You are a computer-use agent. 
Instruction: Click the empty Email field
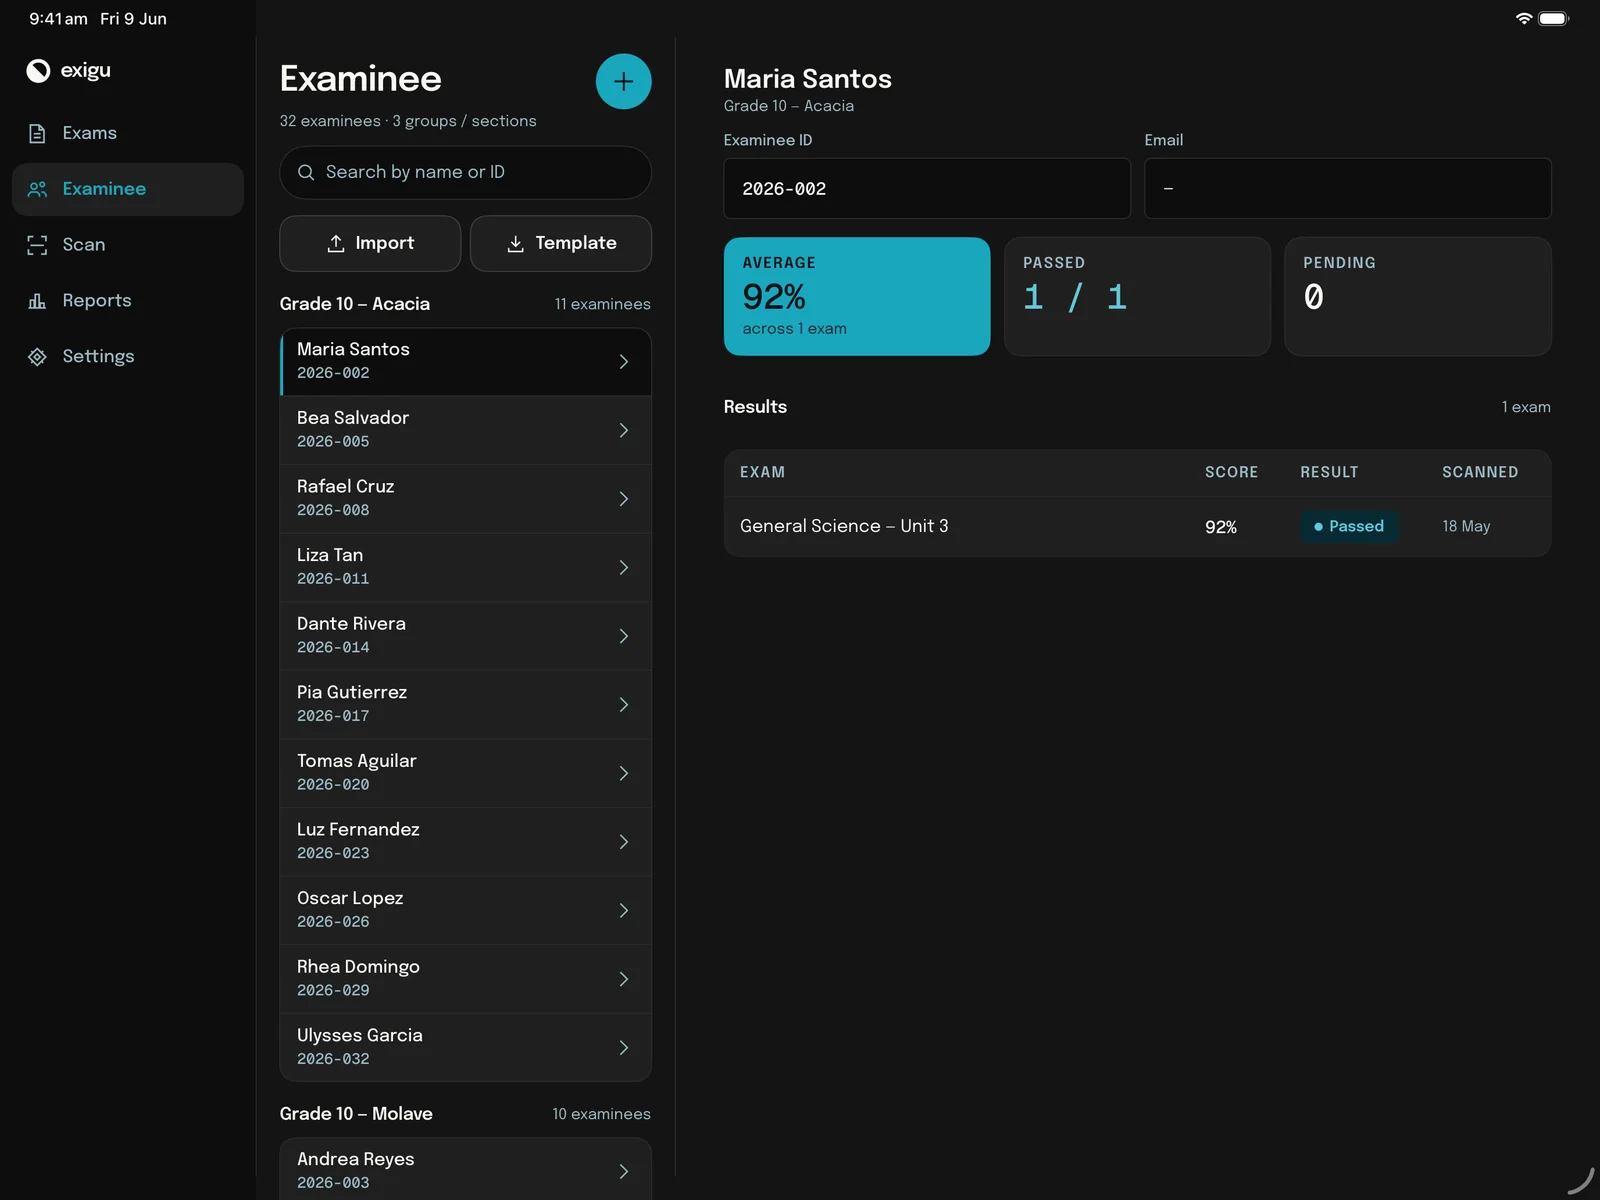point(1347,188)
